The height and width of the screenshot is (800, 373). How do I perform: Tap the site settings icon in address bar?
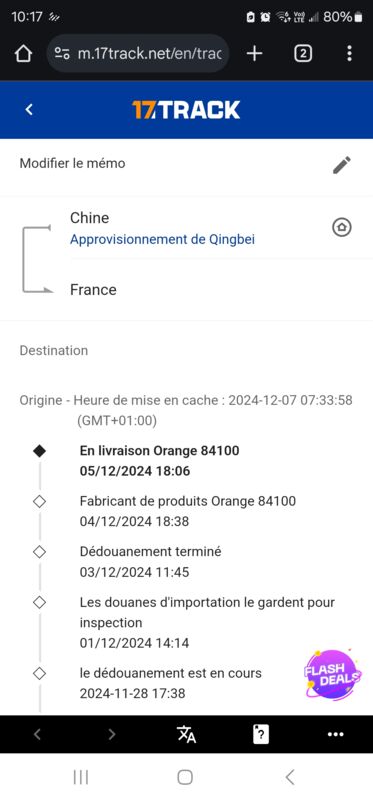tap(62, 54)
